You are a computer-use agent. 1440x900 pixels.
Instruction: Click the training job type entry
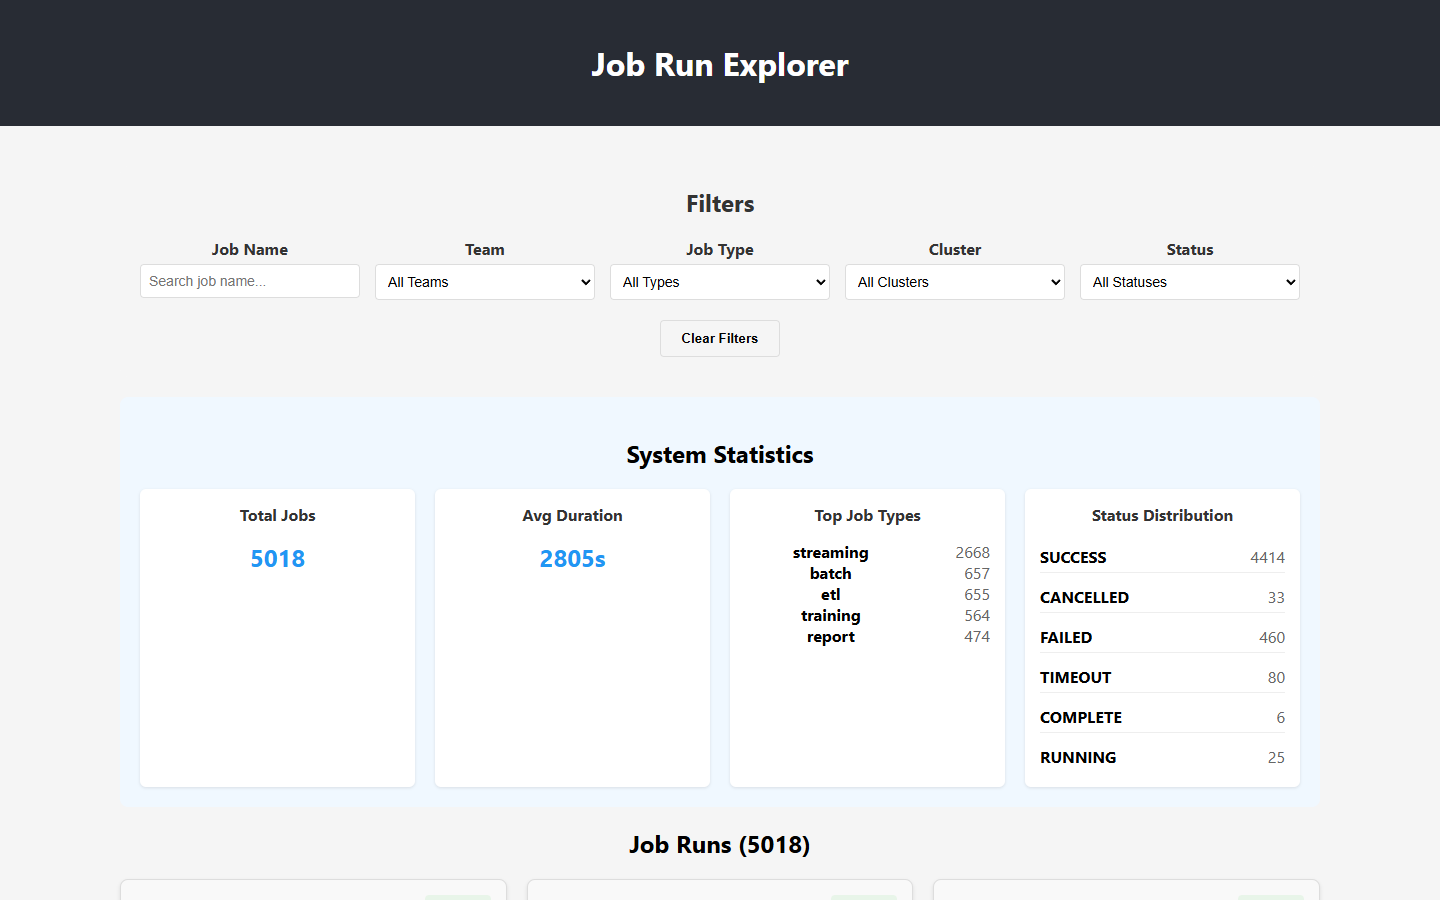867,616
